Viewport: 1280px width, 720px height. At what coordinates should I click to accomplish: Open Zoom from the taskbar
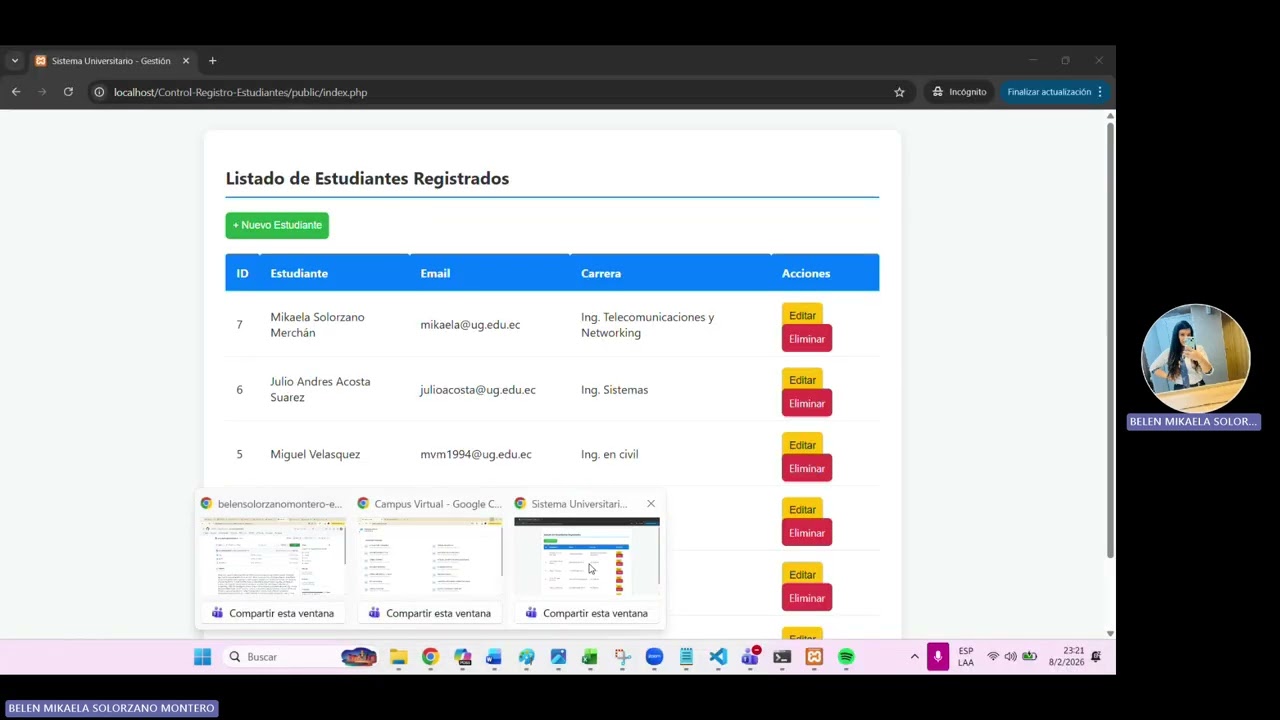[654, 657]
